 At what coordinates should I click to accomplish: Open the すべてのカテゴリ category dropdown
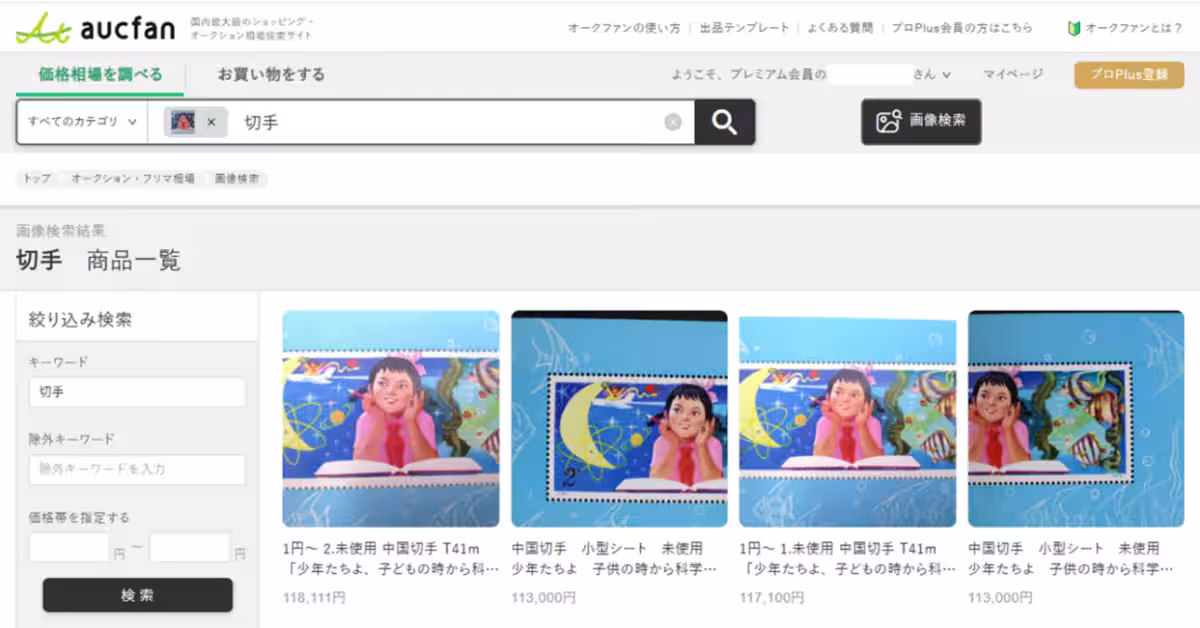[x=80, y=121]
